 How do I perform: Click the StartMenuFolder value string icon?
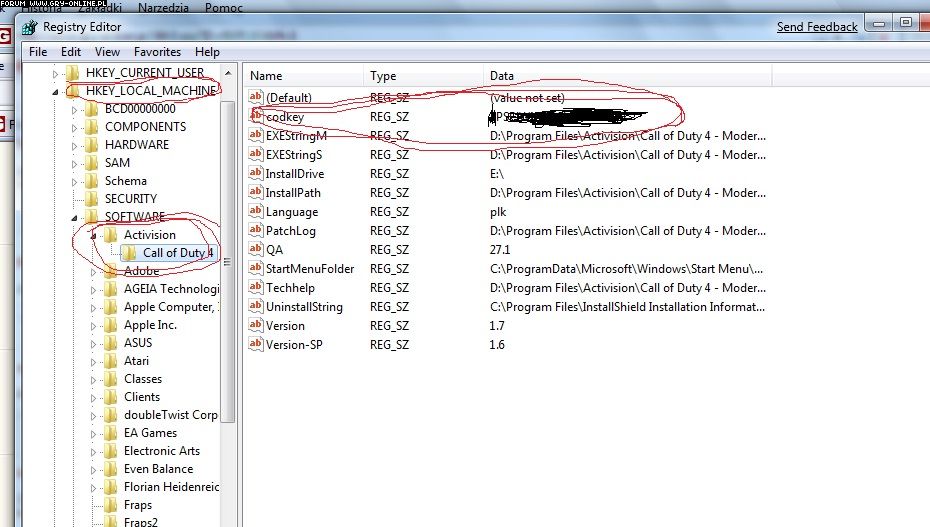click(x=256, y=268)
